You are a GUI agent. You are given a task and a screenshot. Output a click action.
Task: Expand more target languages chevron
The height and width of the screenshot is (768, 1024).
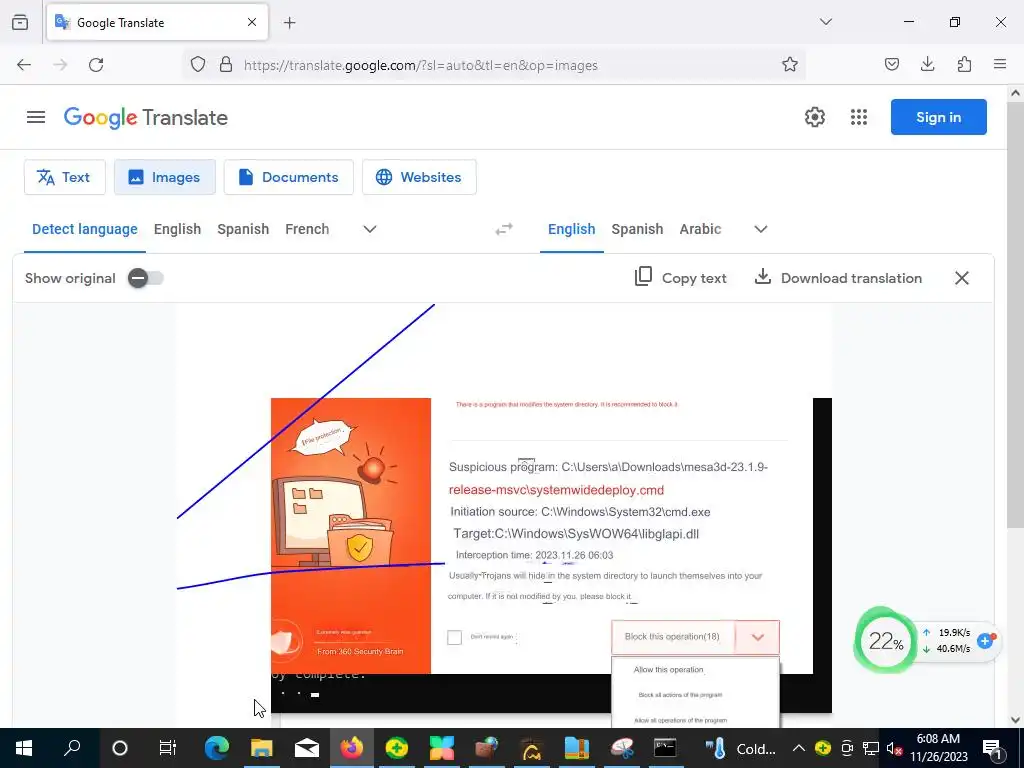[x=761, y=229]
